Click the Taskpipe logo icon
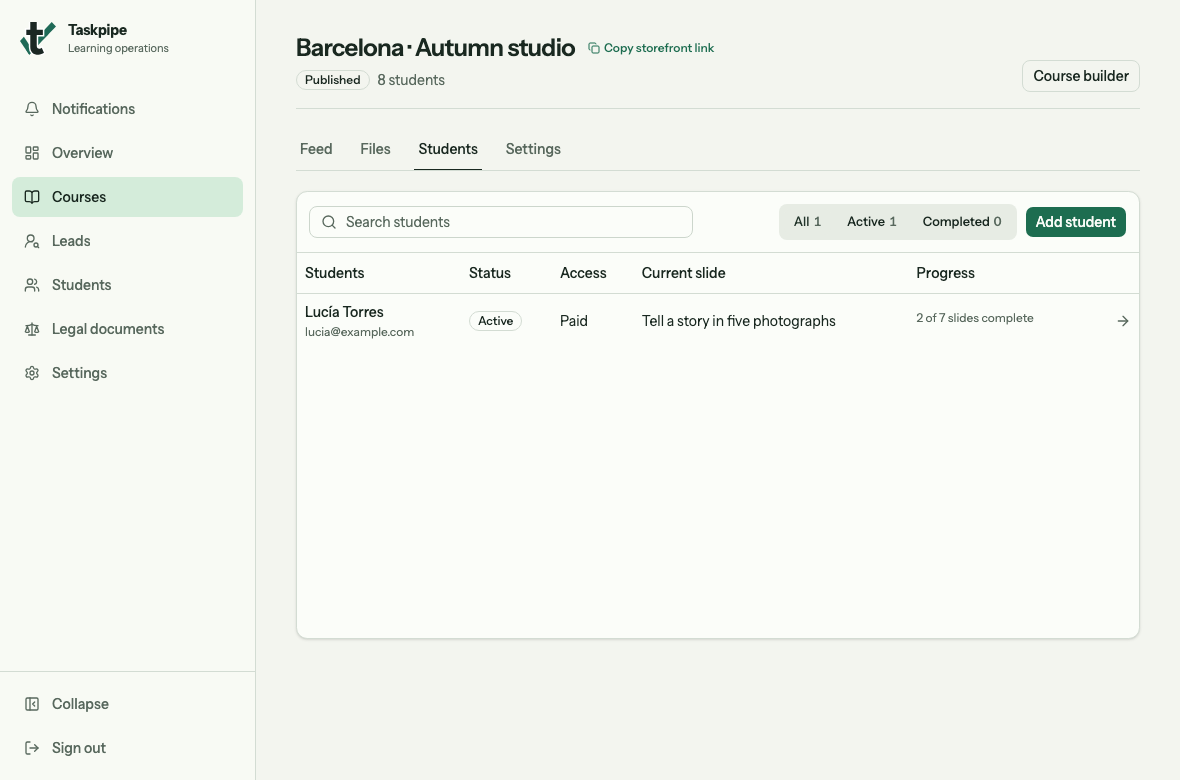Image resolution: width=1180 pixels, height=780 pixels. coord(38,38)
